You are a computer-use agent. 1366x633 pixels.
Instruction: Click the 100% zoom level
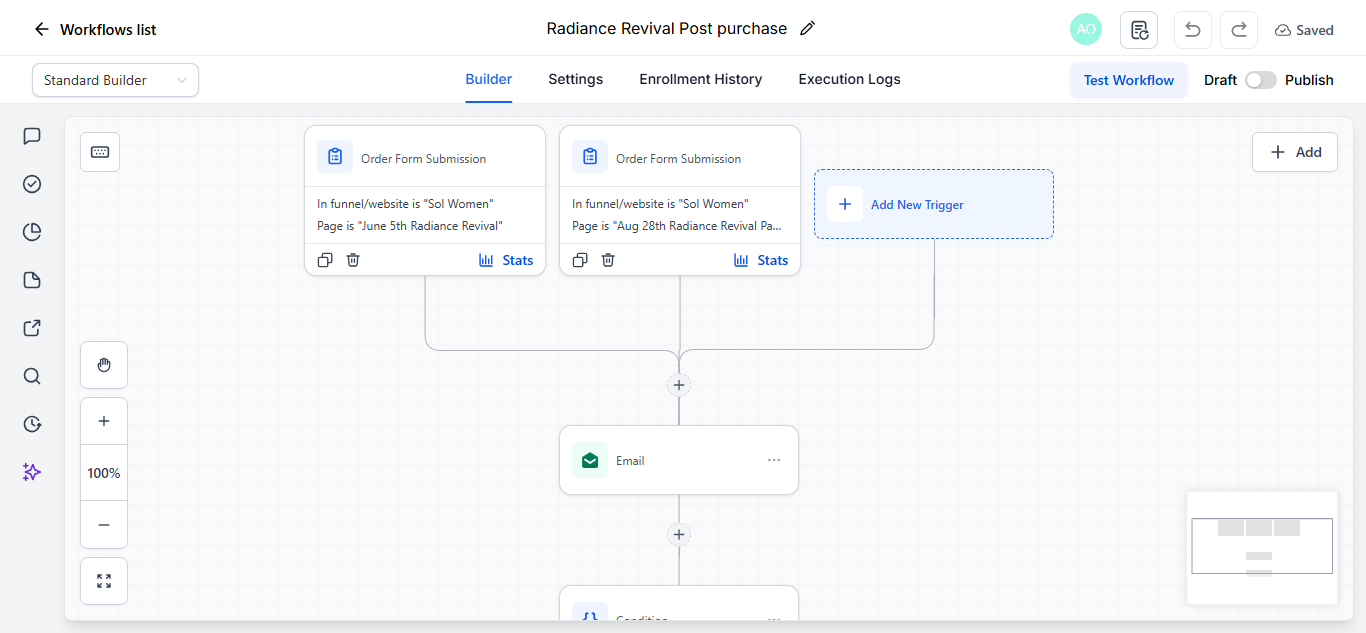point(104,473)
